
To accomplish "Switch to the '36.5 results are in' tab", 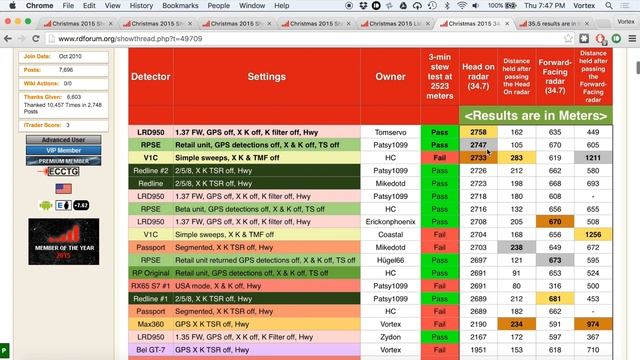I will [553, 24].
